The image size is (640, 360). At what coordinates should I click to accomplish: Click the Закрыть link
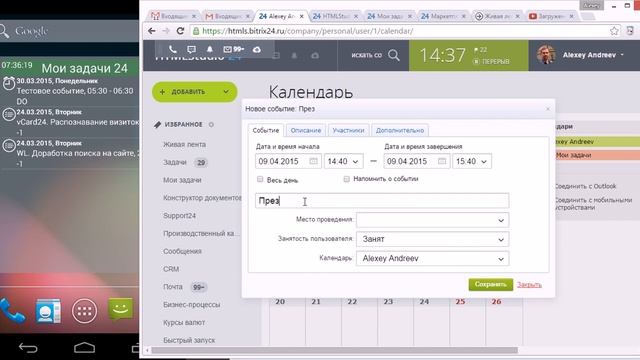(x=529, y=285)
